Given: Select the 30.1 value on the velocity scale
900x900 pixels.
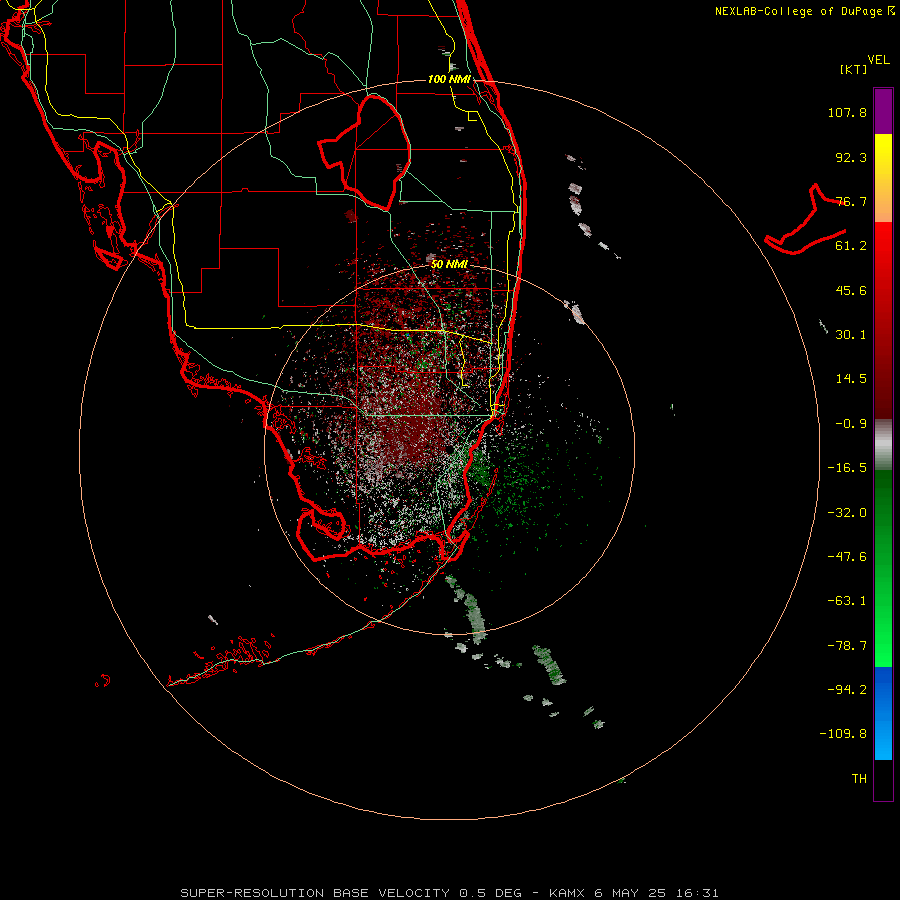Looking at the screenshot, I should coord(851,335).
